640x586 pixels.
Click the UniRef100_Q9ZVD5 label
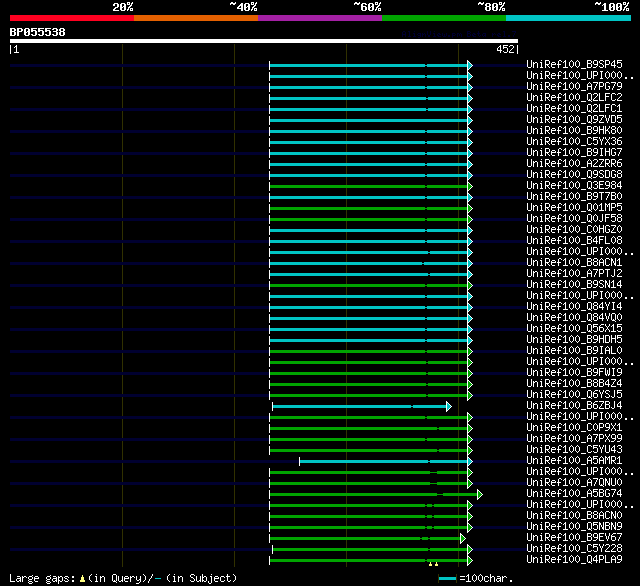tap(574, 120)
